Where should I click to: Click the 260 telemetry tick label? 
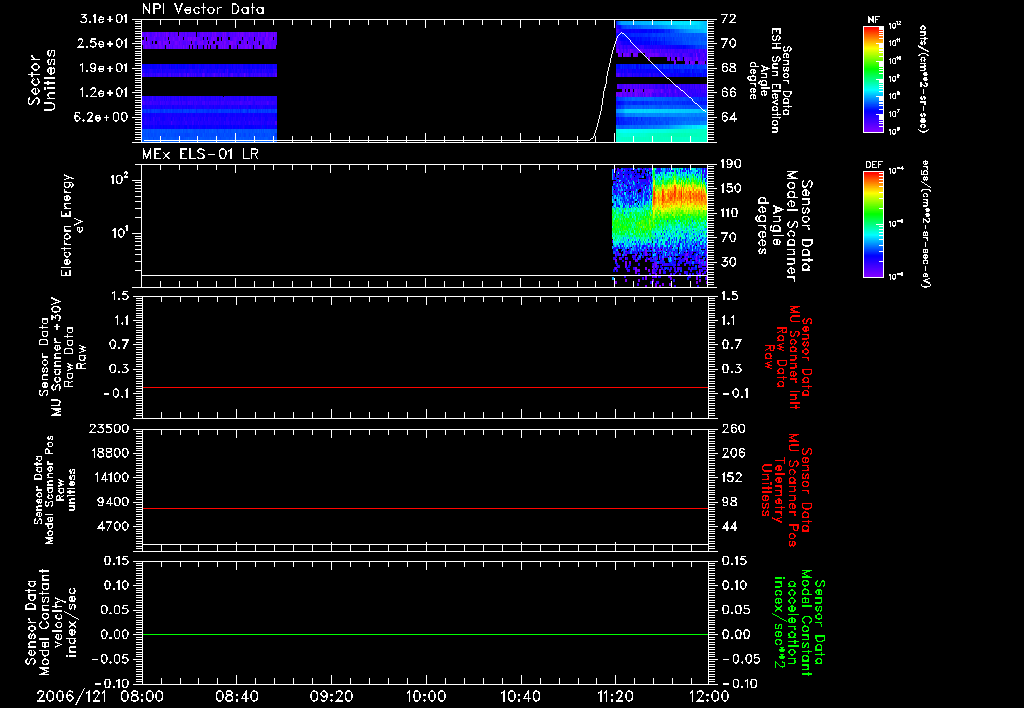pyautogui.click(x=733, y=429)
